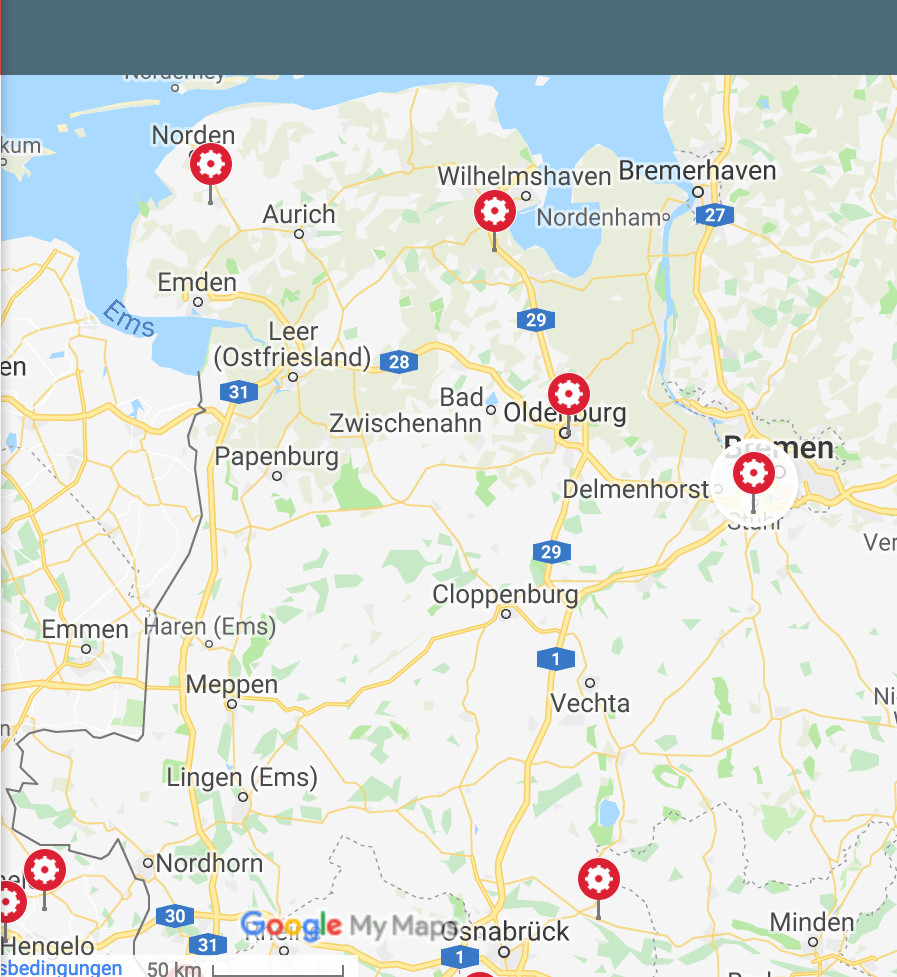Select the gear marker northeast of Osnabrück
The image size is (897, 977).
599,880
